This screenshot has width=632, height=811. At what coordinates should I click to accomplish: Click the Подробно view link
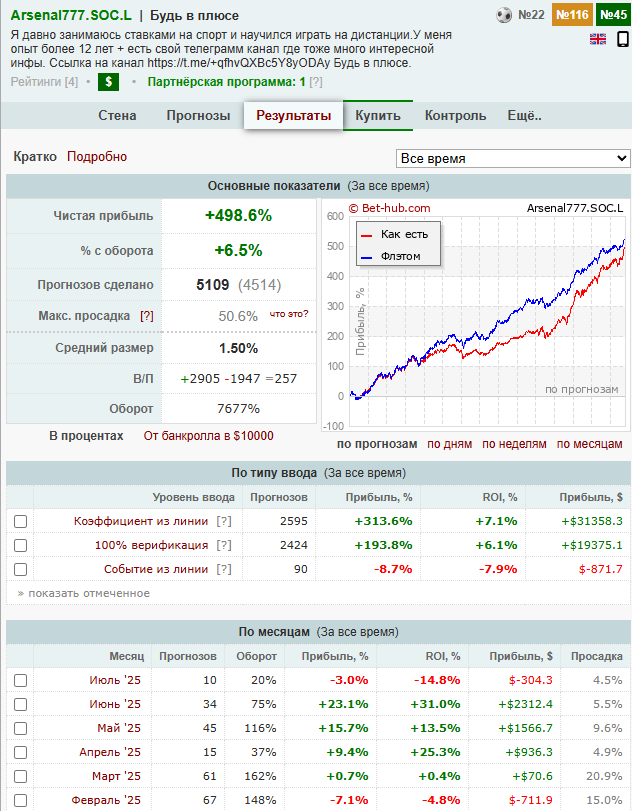pyautogui.click(x=97, y=156)
